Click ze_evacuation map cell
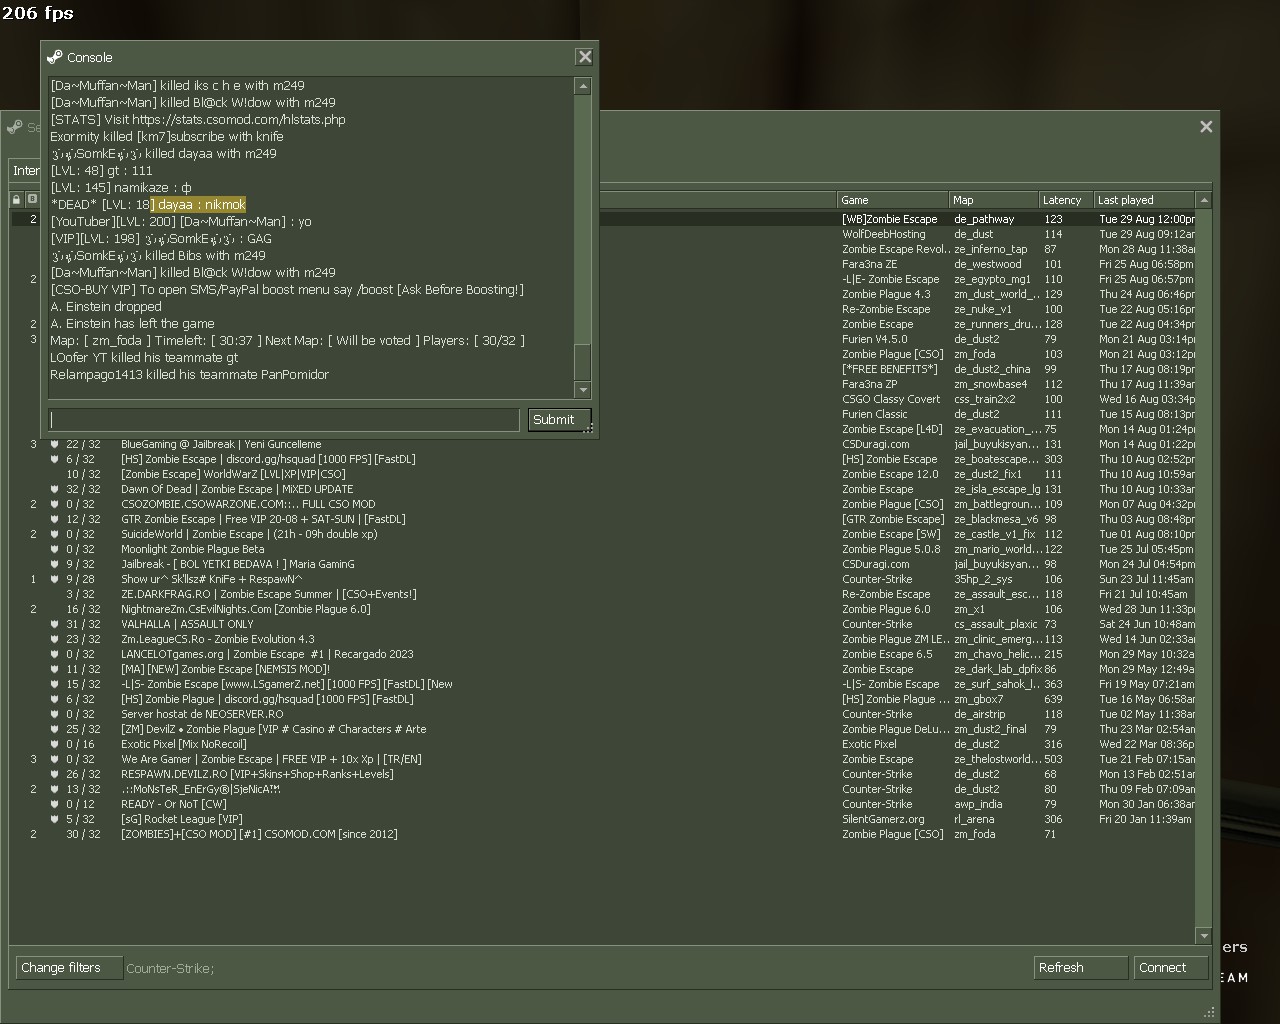Image resolution: width=1280 pixels, height=1024 pixels. click(997, 429)
